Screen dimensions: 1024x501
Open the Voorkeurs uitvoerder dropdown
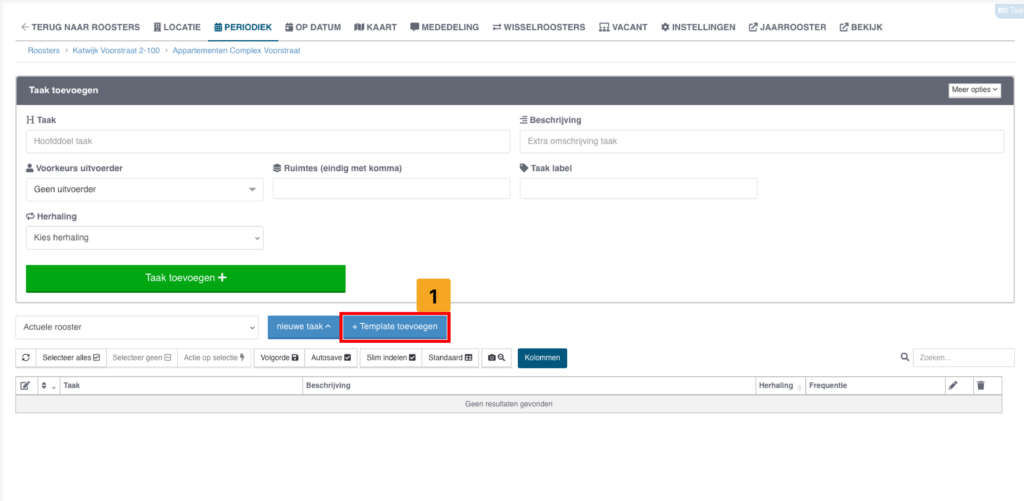click(x=144, y=189)
